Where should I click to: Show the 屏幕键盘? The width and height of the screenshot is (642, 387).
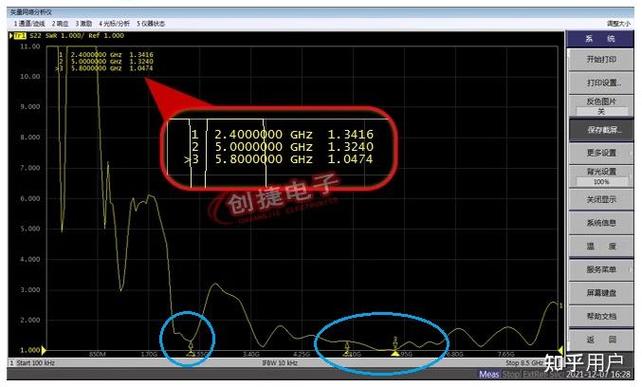(x=601, y=293)
